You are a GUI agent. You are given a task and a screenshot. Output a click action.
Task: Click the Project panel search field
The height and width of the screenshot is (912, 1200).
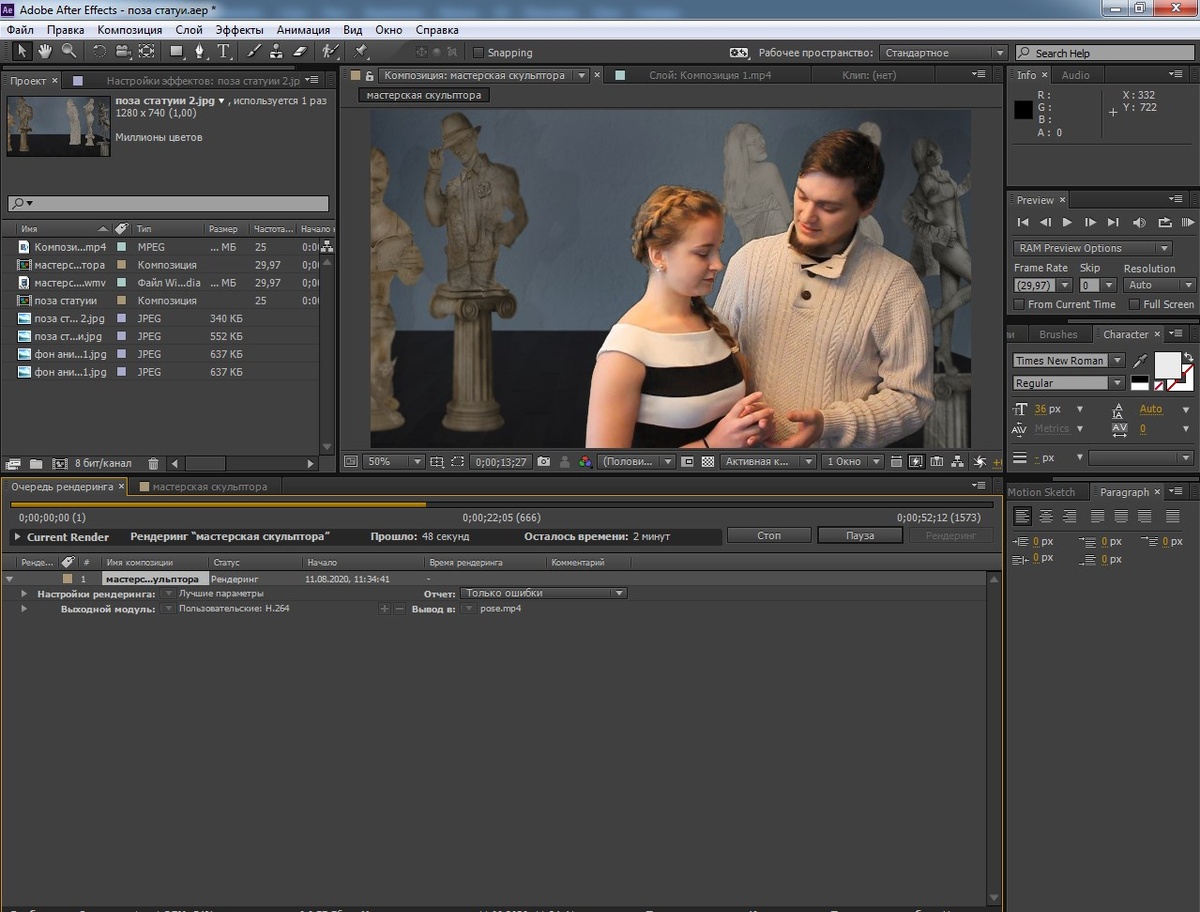(x=168, y=203)
